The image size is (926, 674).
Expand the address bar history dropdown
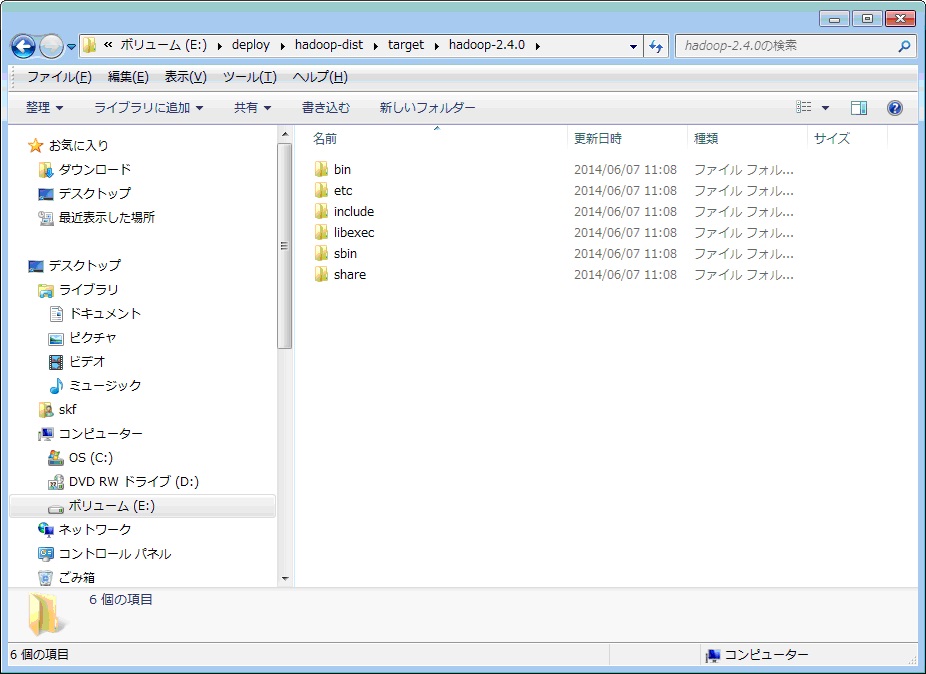[634, 46]
